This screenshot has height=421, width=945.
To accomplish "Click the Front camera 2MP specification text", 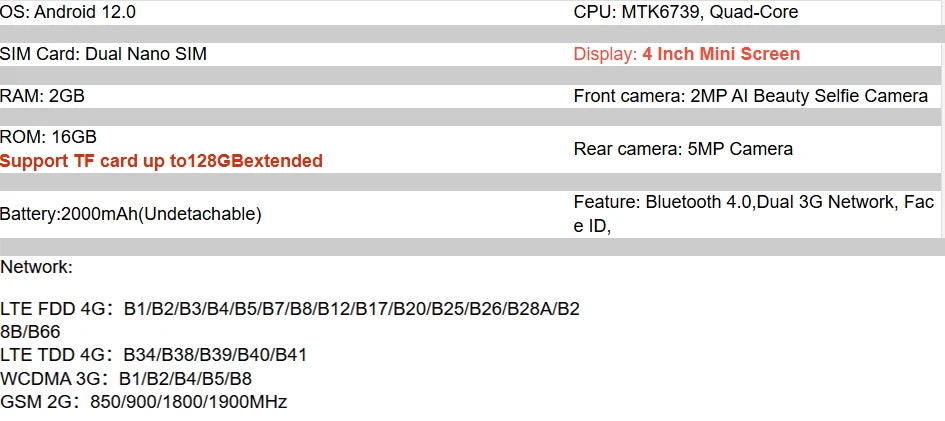I will 750,96.
